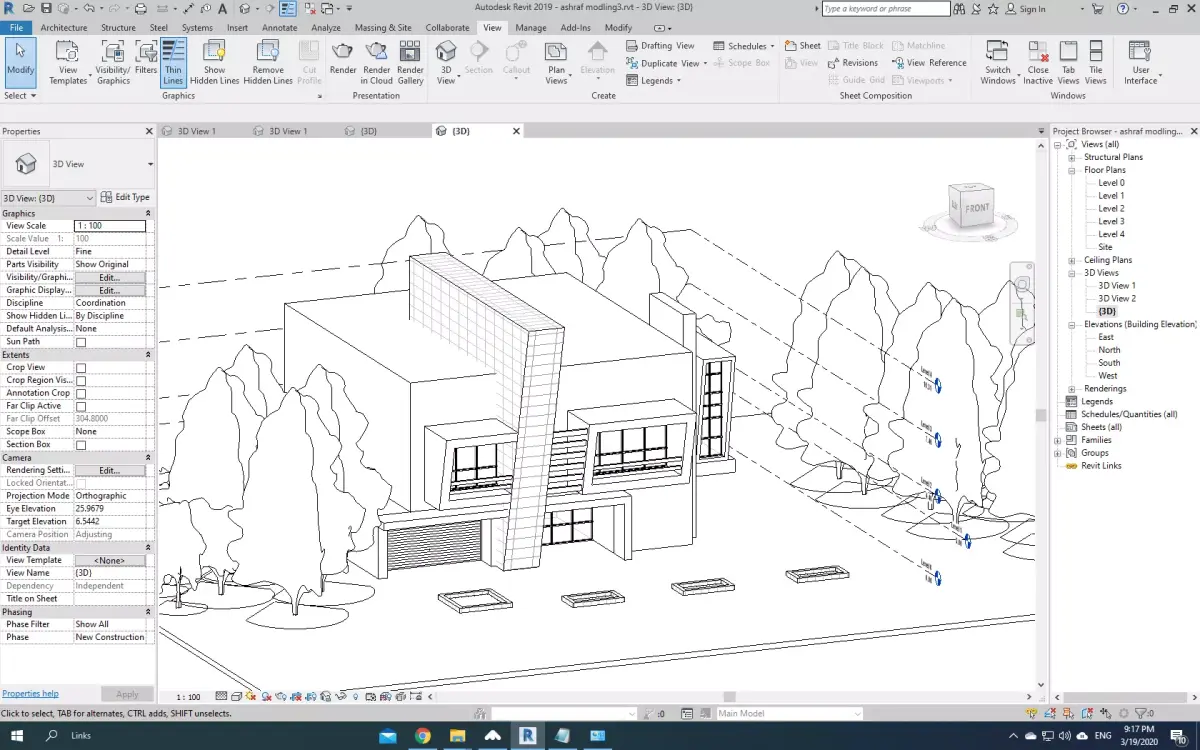Click the Thin Lines tool
This screenshot has width=1200, height=750.
tap(173, 63)
